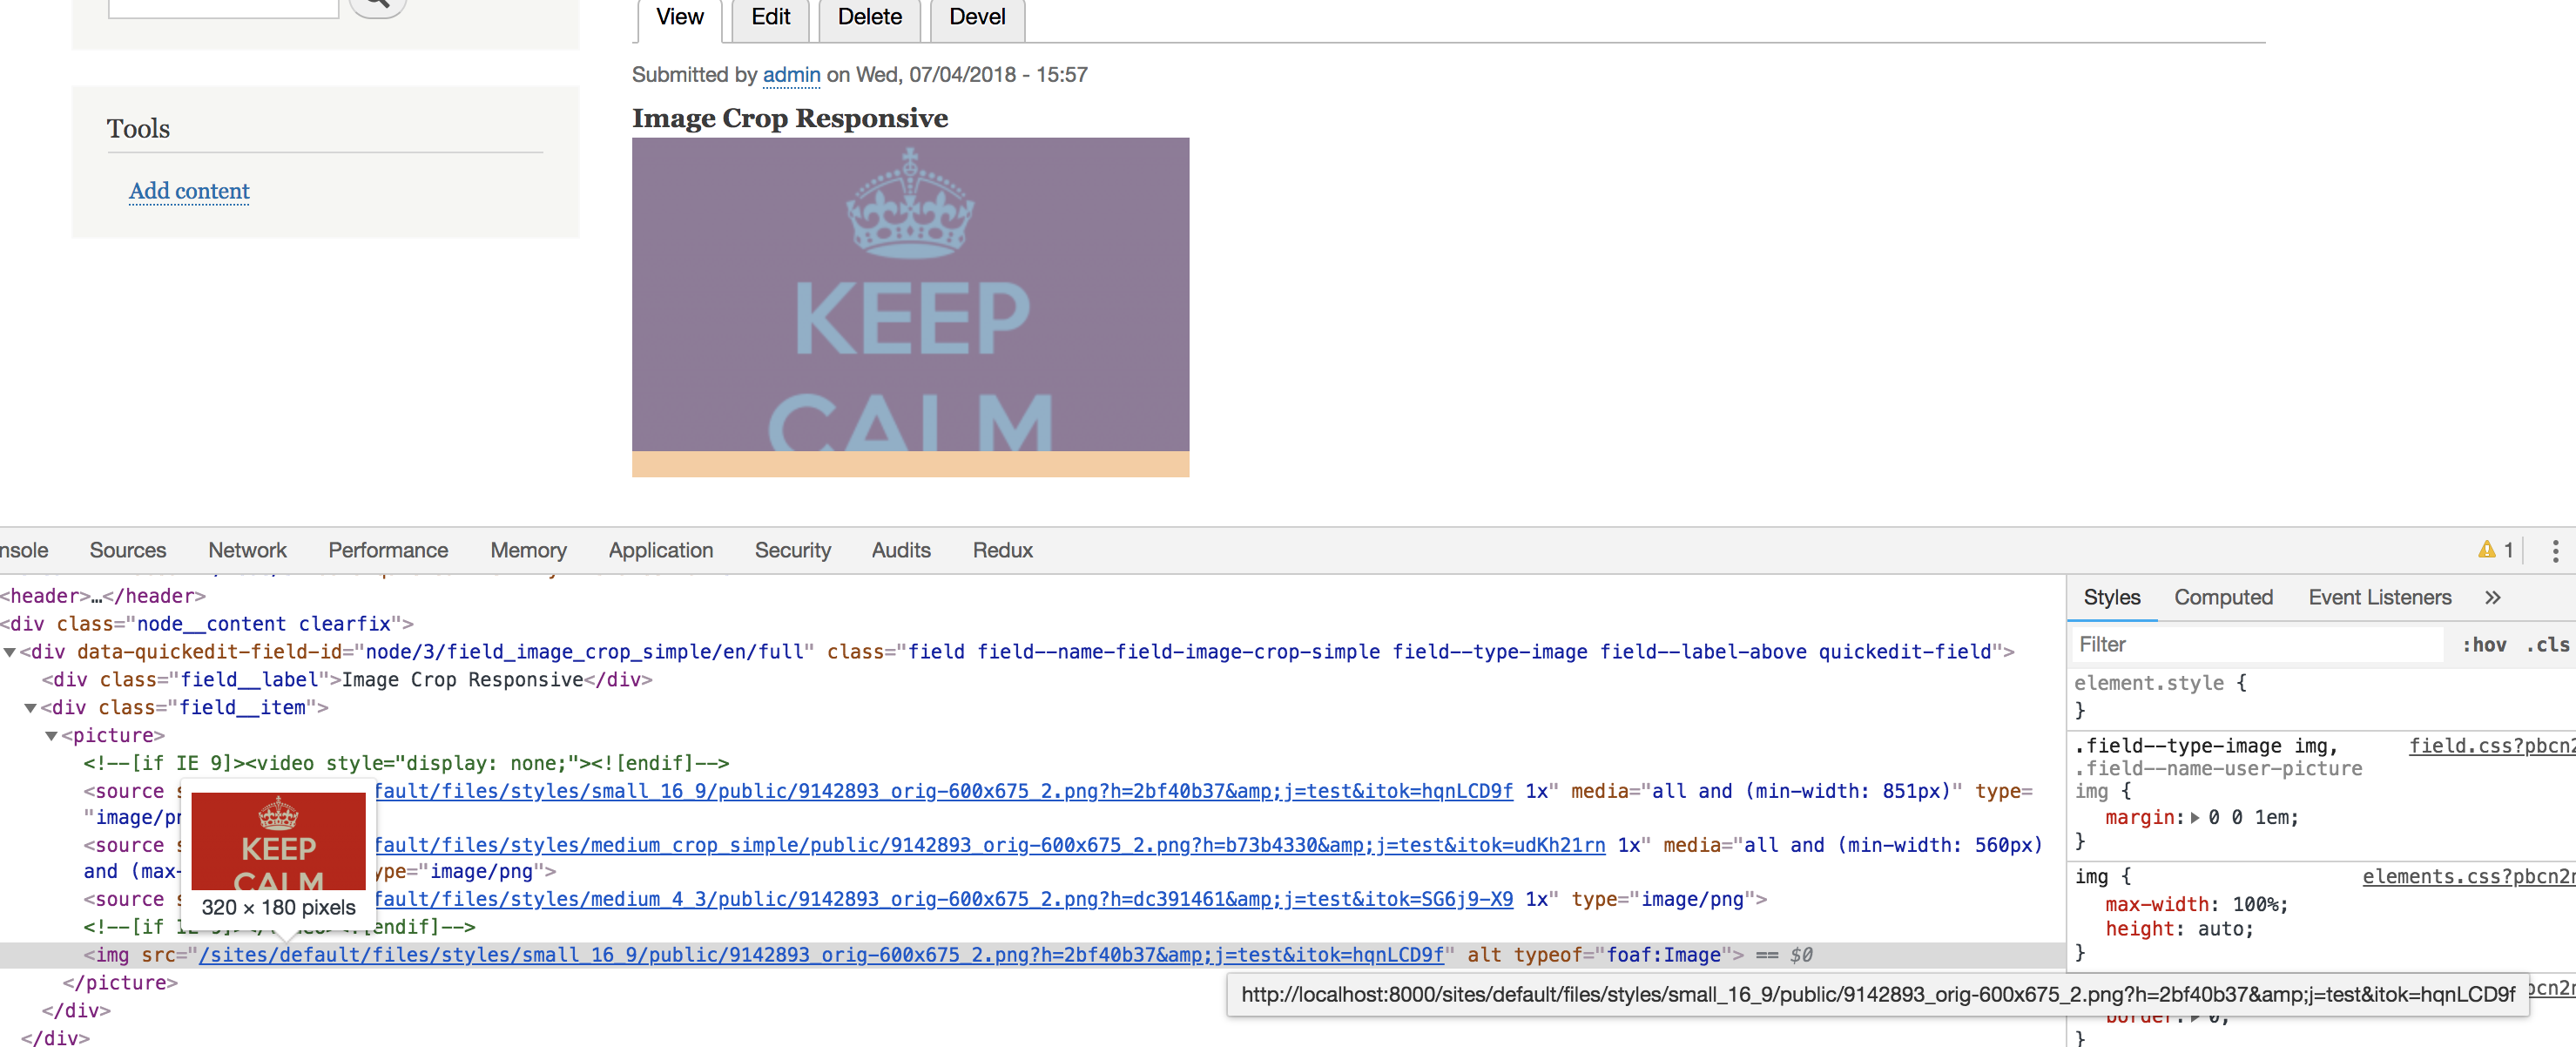The height and width of the screenshot is (1047, 2576).
Task: Switch to the Memory panel
Action: click(528, 550)
